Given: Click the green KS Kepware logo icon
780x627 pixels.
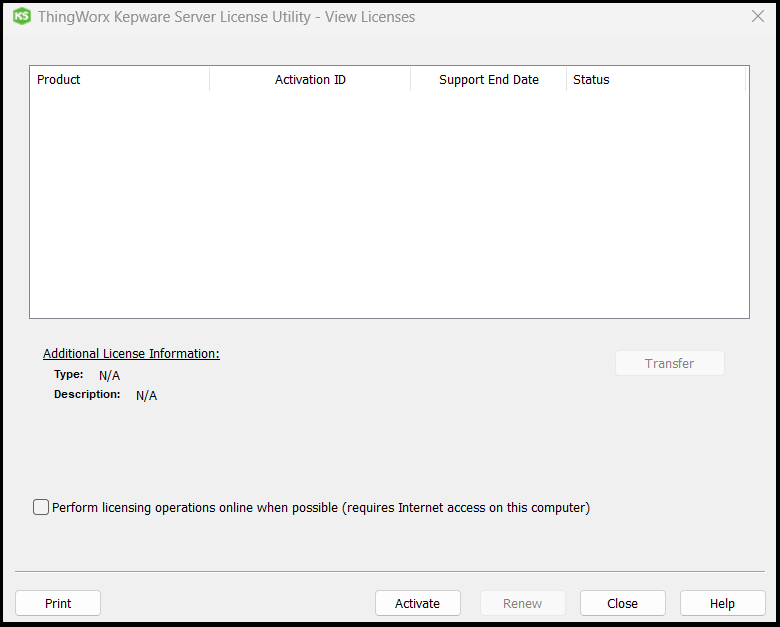Looking at the screenshot, I should 21,17.
